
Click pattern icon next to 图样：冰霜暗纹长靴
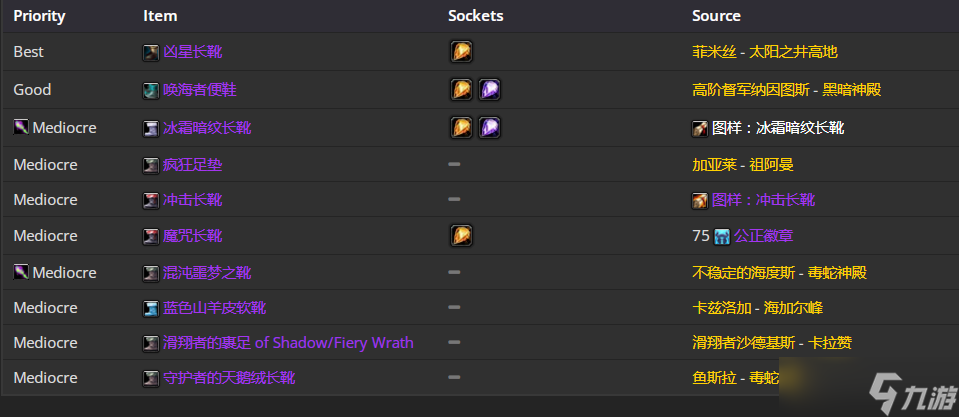tap(700, 128)
